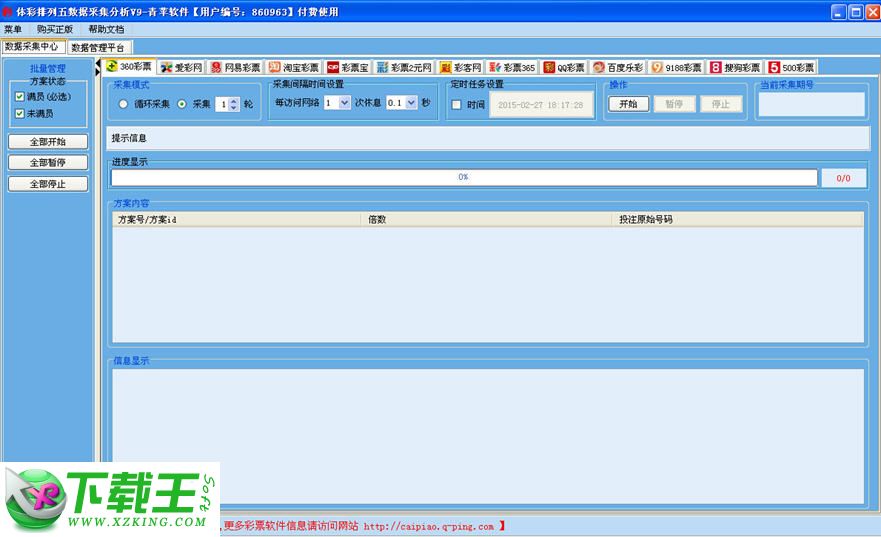This screenshot has width=881, height=537.
Task: Click the 0% progress bar
Action: (x=464, y=178)
